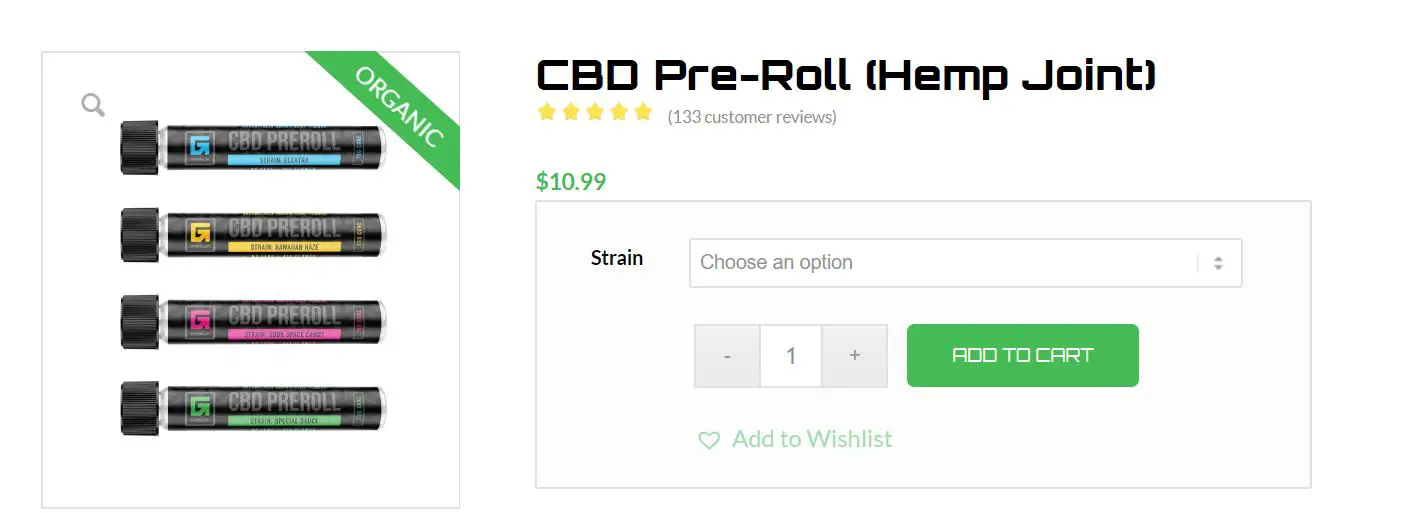This screenshot has height=513, width=1401.
Task: Click the quantity input field showing 1
Action: pos(791,355)
